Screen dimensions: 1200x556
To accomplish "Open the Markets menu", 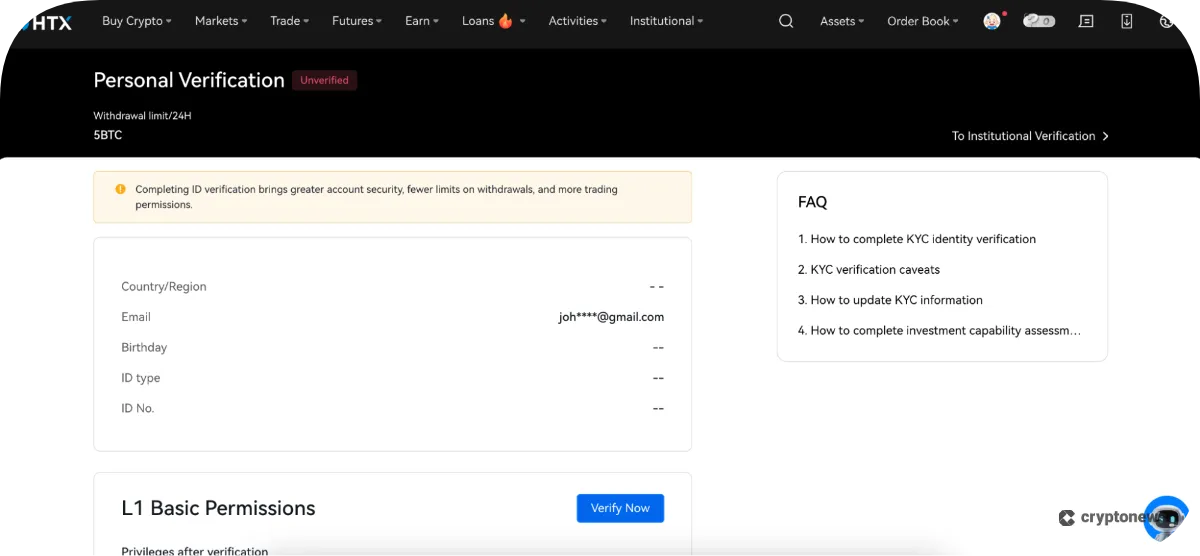I will click(221, 21).
